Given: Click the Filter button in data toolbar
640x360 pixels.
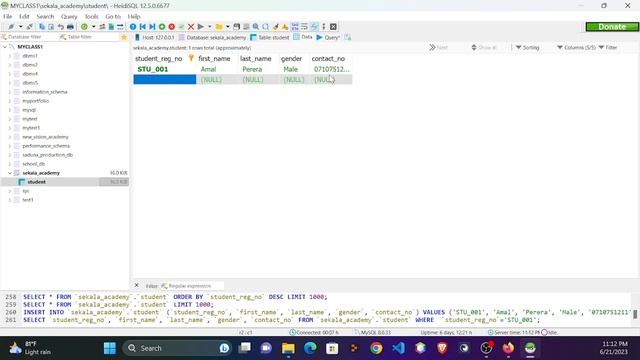Looking at the screenshot, I should [x=608, y=47].
